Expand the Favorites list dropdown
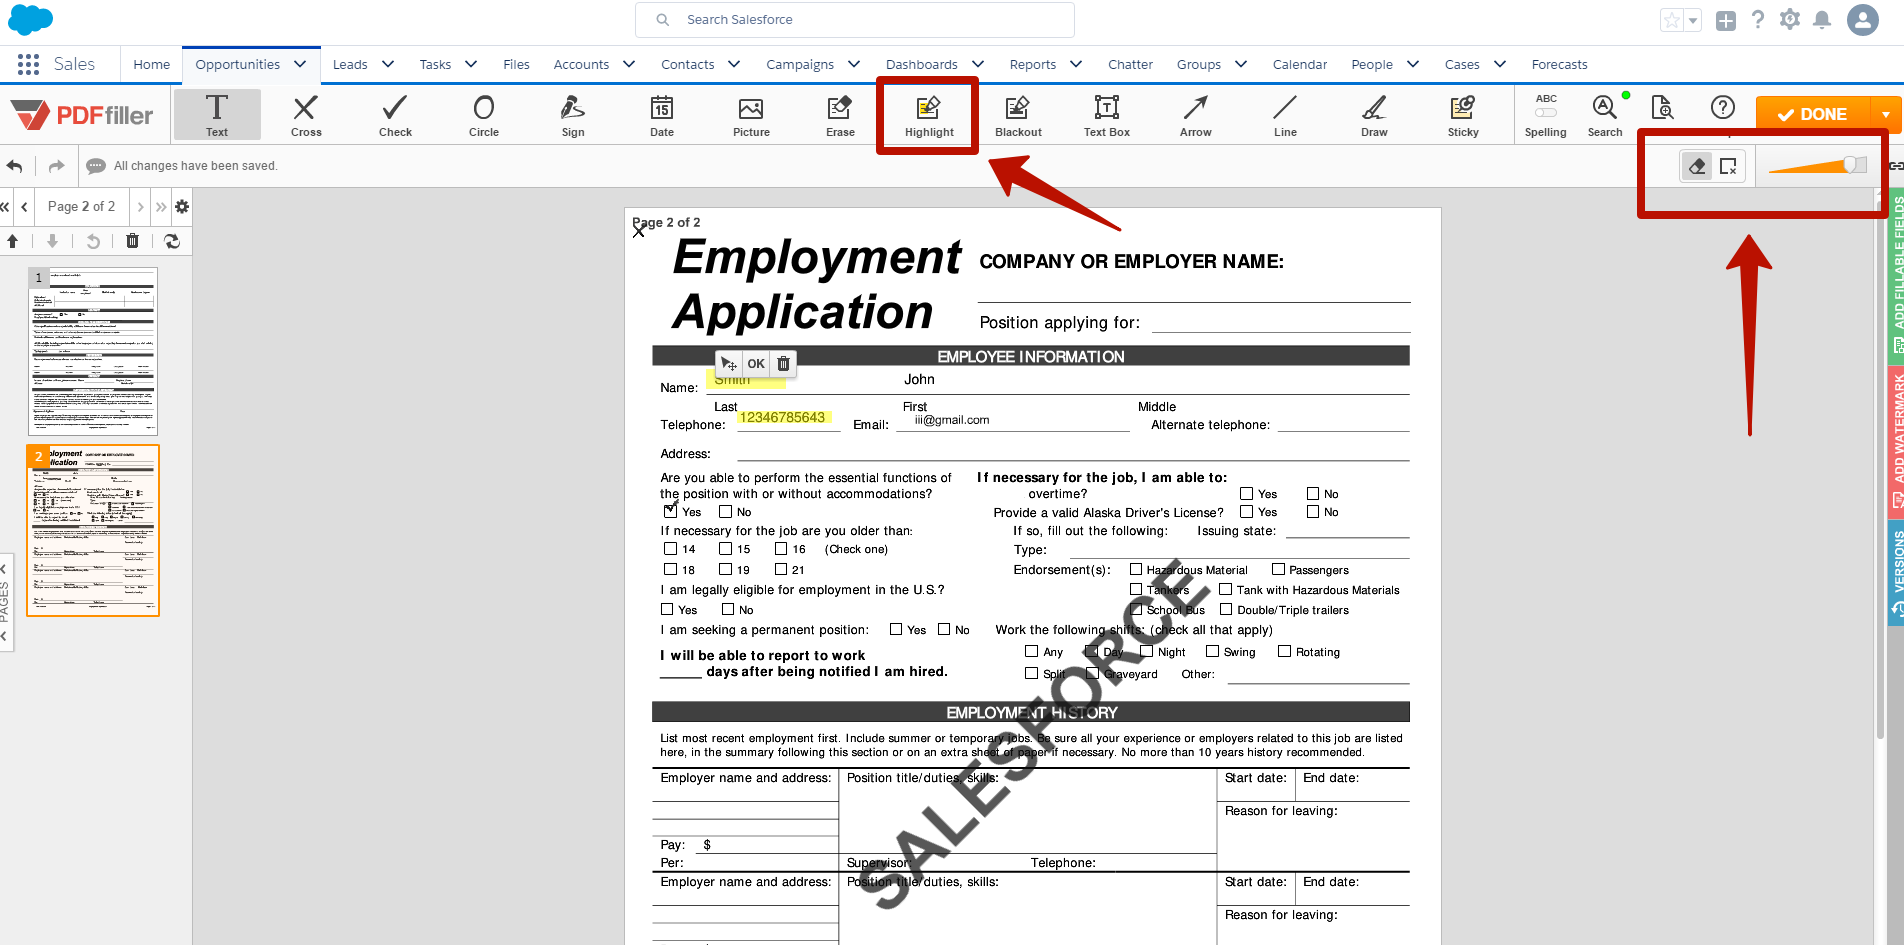The height and width of the screenshot is (945, 1904). pos(1693,20)
